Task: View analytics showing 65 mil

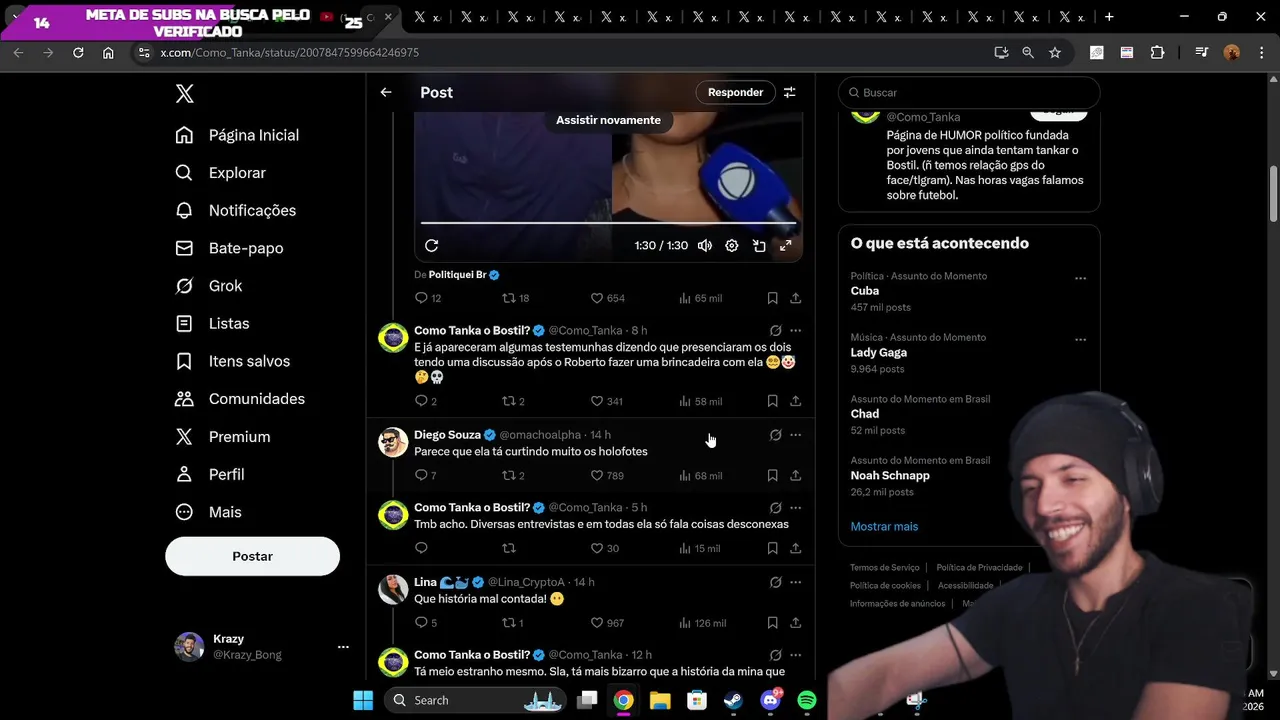Action: click(x=700, y=298)
